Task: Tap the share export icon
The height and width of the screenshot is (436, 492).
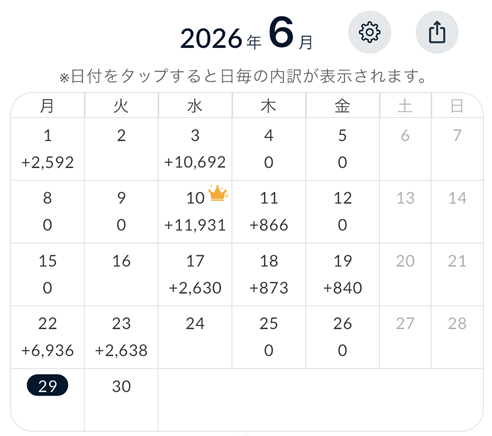Action: tap(437, 32)
